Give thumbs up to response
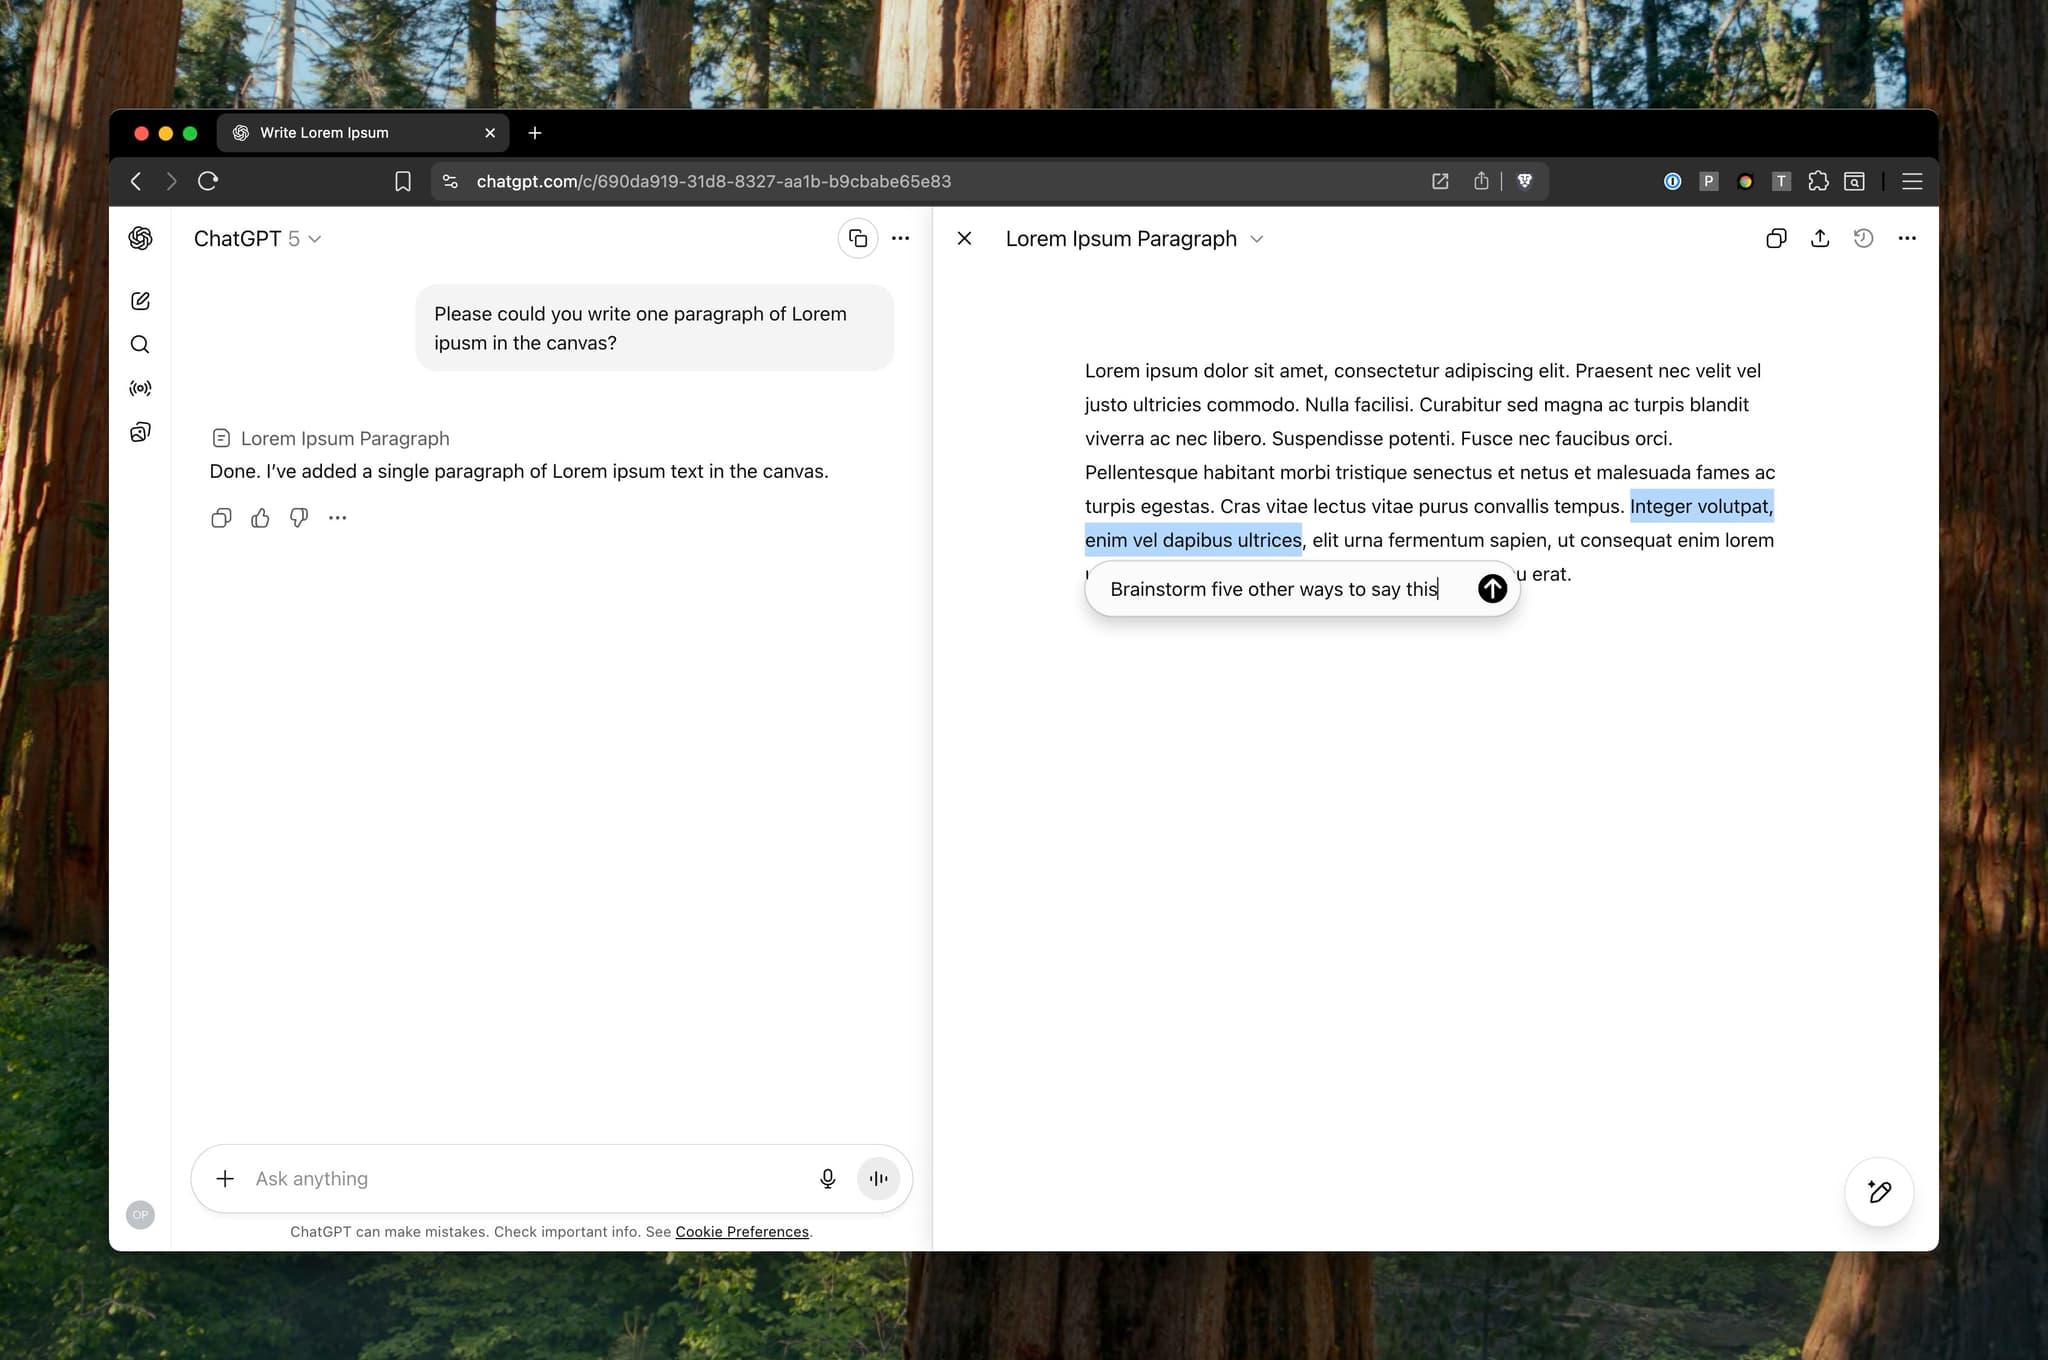The width and height of the screenshot is (2048, 1360). (x=260, y=518)
